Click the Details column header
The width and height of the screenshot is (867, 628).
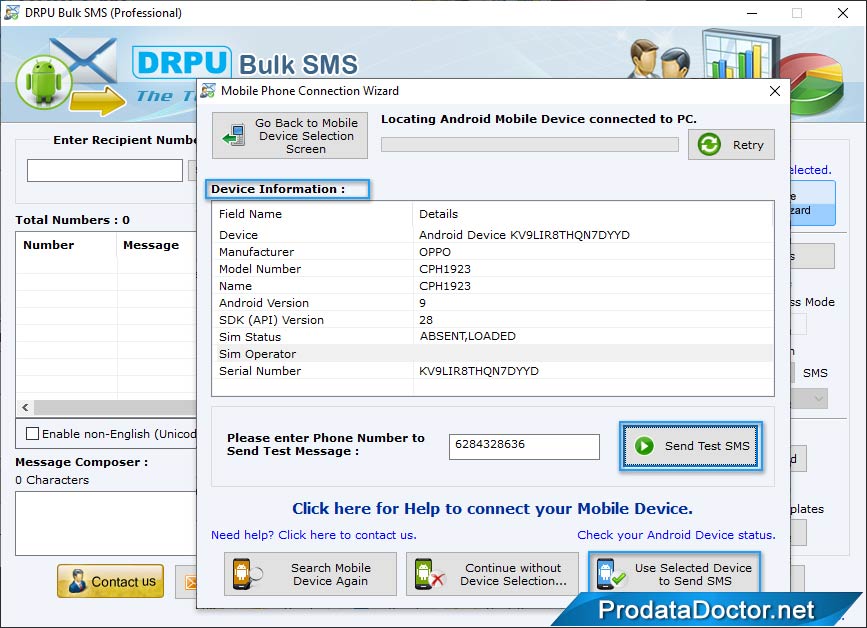point(593,214)
